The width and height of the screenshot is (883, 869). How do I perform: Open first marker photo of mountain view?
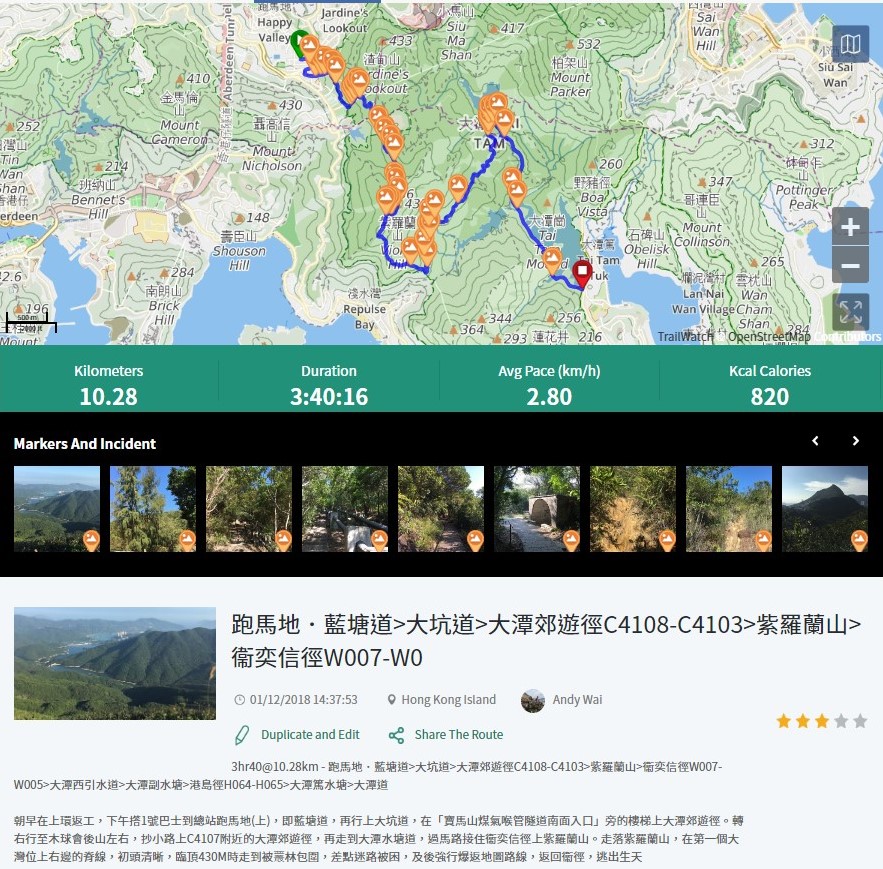pyautogui.click(x=57, y=508)
